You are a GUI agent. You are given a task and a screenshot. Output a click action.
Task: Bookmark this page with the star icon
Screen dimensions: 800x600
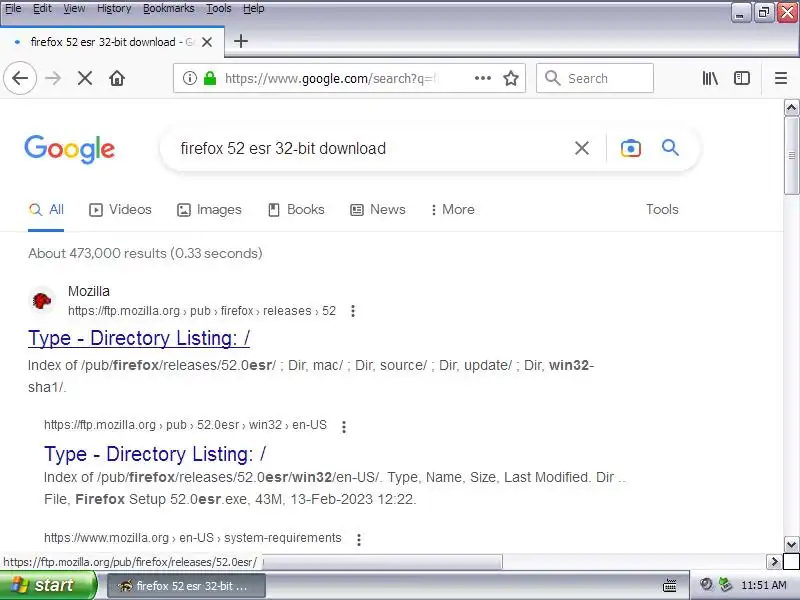(x=511, y=78)
